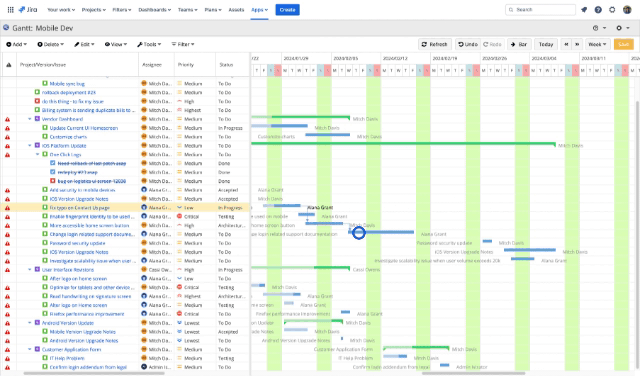The height and width of the screenshot is (376, 640).
Task: Click the Gantt help icon dropdown
Action: pos(599,28)
